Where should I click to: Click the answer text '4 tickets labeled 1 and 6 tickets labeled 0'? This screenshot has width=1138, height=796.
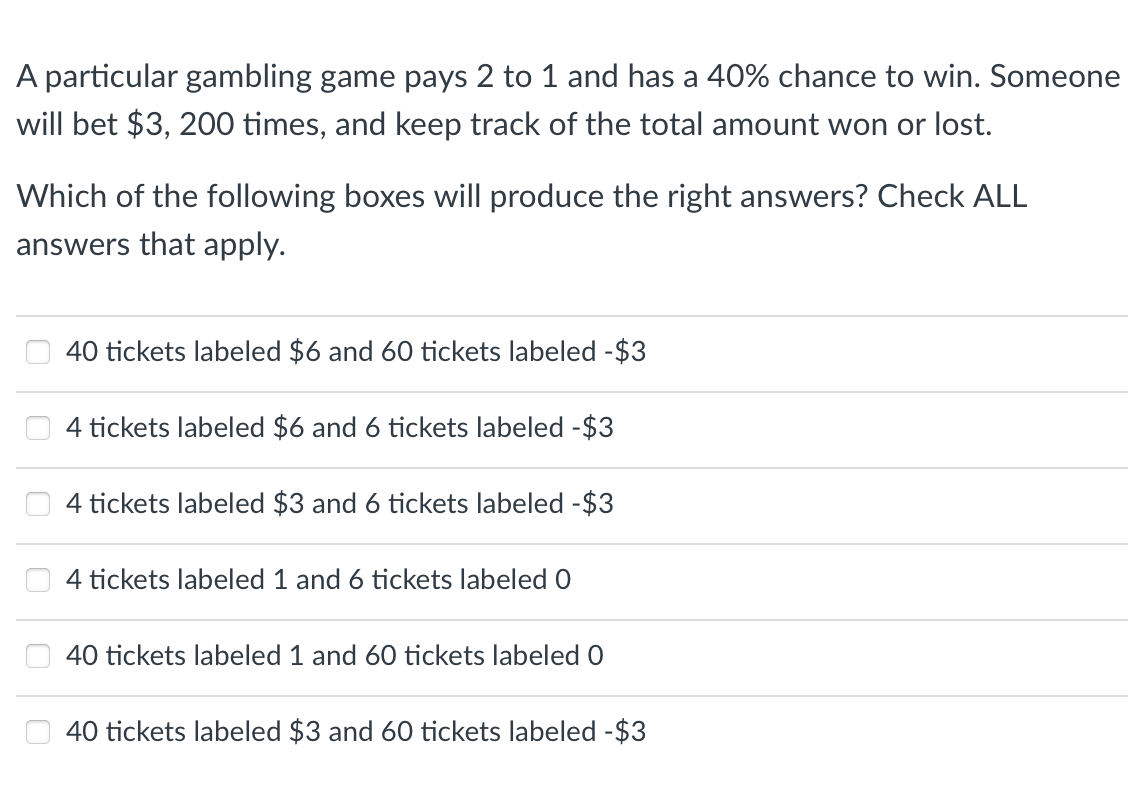click(x=319, y=580)
